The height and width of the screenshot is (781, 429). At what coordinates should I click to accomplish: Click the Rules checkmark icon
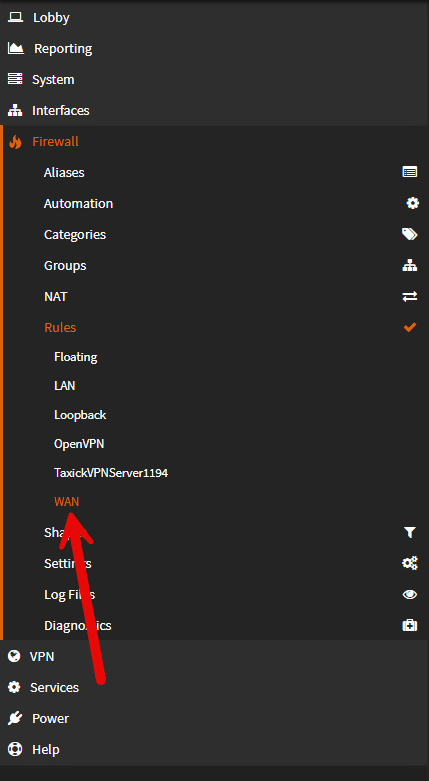point(410,327)
